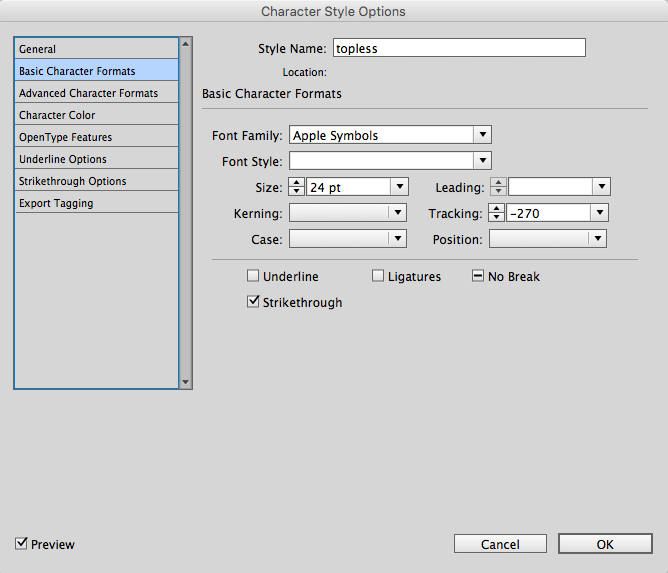Open the Kerning dropdown
Image resolution: width=668 pixels, height=573 pixels.
348,213
